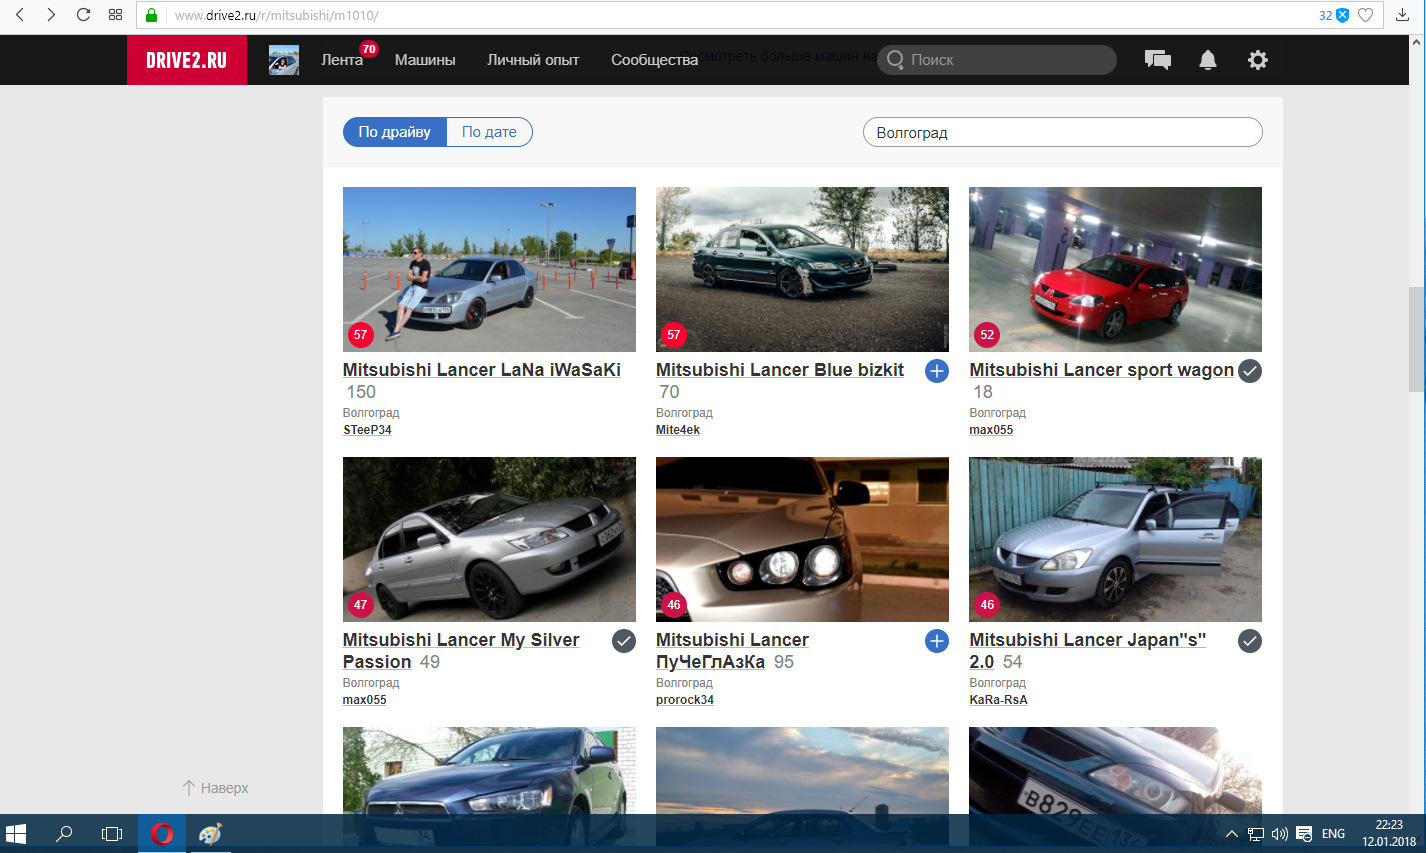Screen dimensions: 1426x853
Task: Open the speed dial grid icon
Action: (115, 15)
